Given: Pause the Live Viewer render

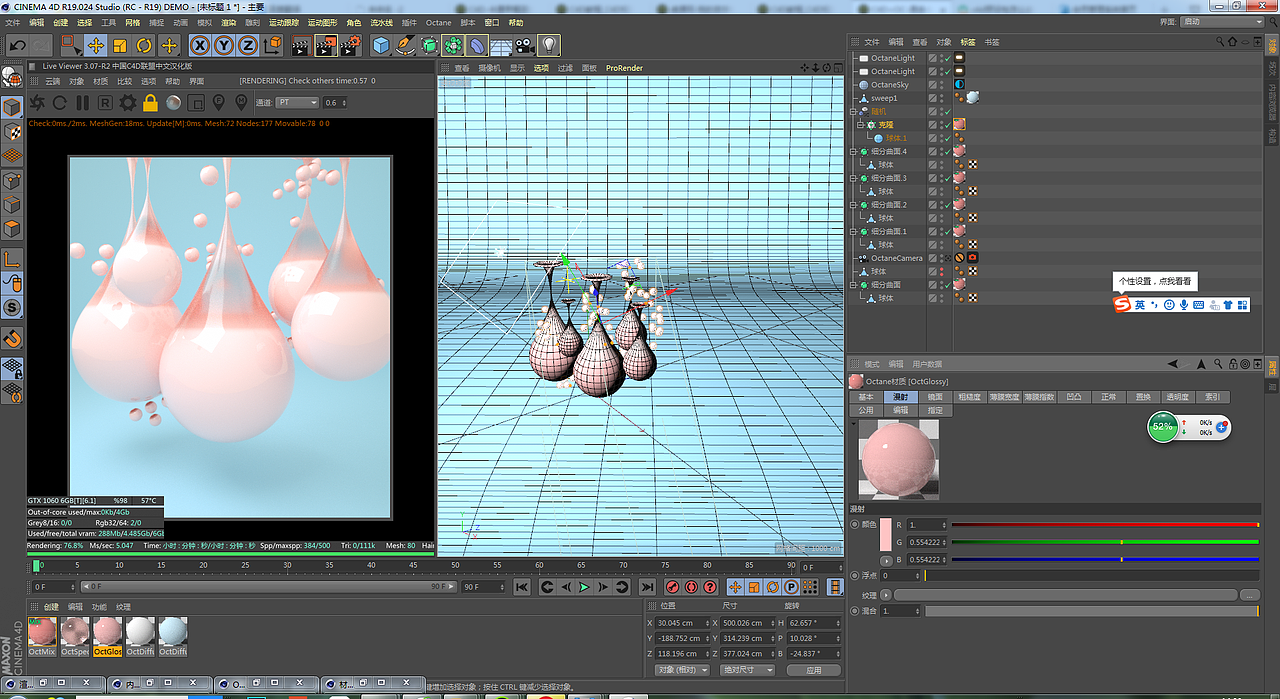Looking at the screenshot, I should pos(82,102).
